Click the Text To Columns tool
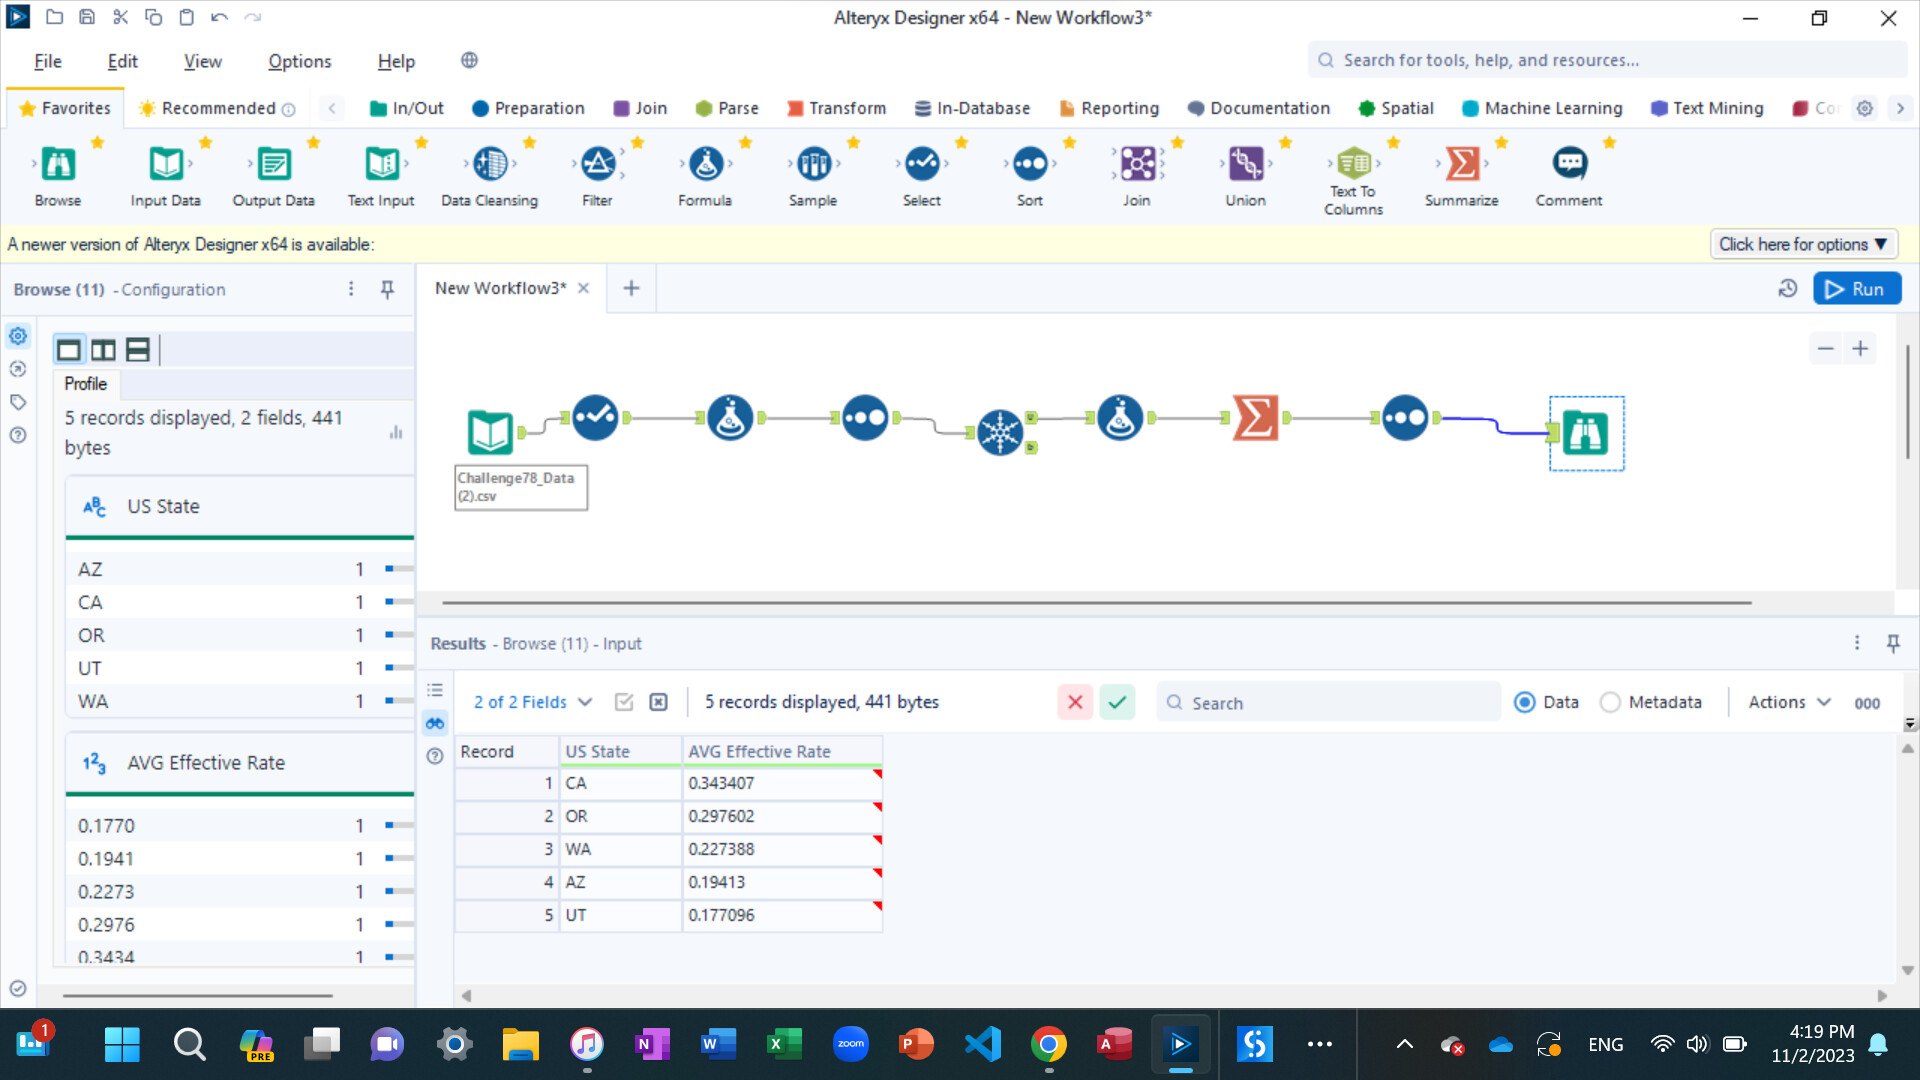 click(x=1353, y=164)
